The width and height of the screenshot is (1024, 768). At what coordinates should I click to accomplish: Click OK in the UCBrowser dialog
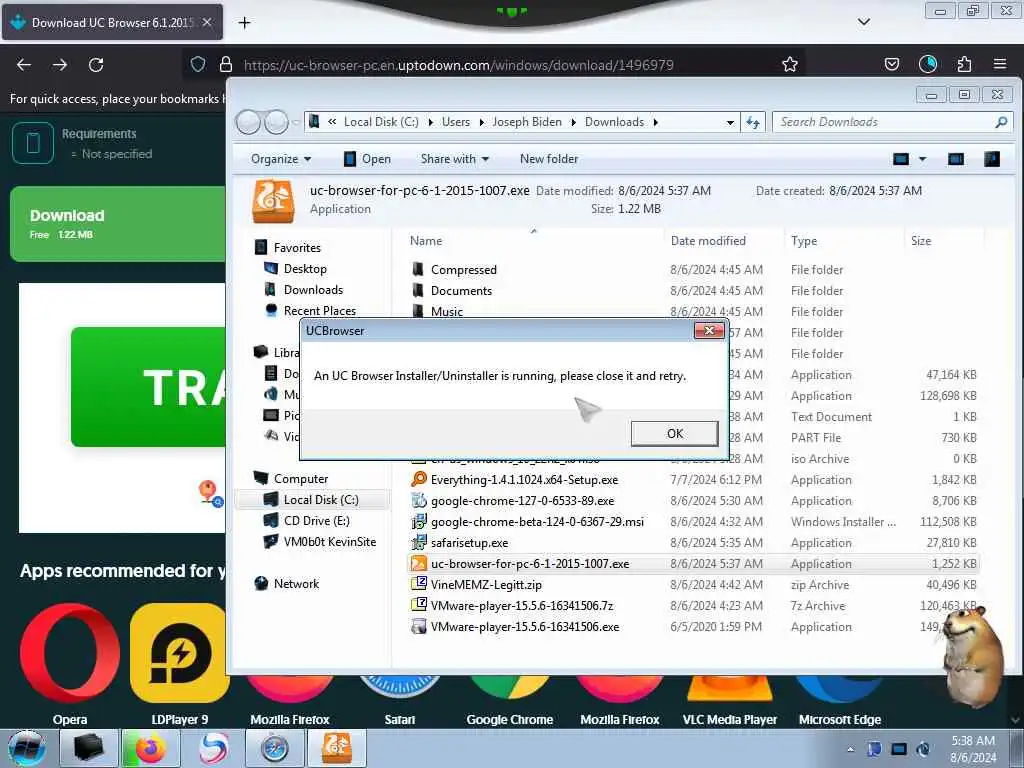pyautogui.click(x=675, y=434)
